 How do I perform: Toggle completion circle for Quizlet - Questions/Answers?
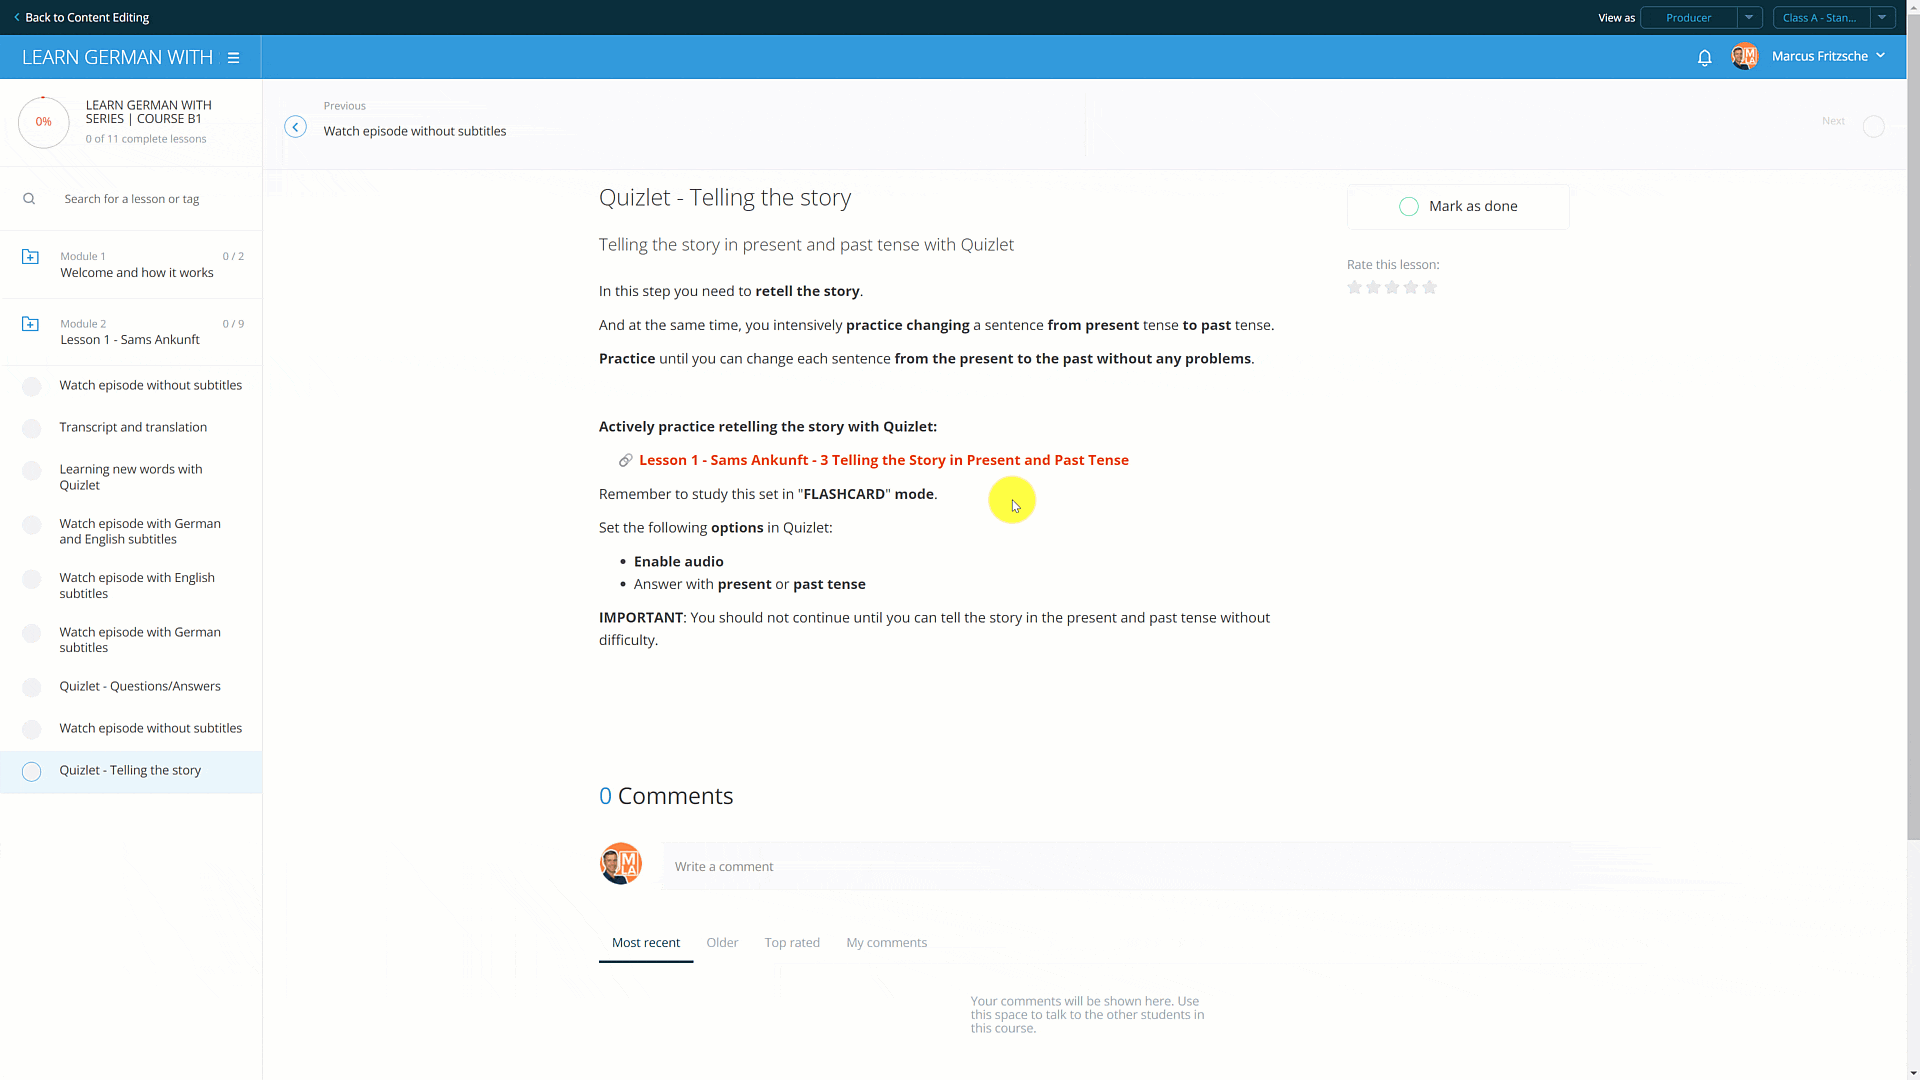pos(32,687)
